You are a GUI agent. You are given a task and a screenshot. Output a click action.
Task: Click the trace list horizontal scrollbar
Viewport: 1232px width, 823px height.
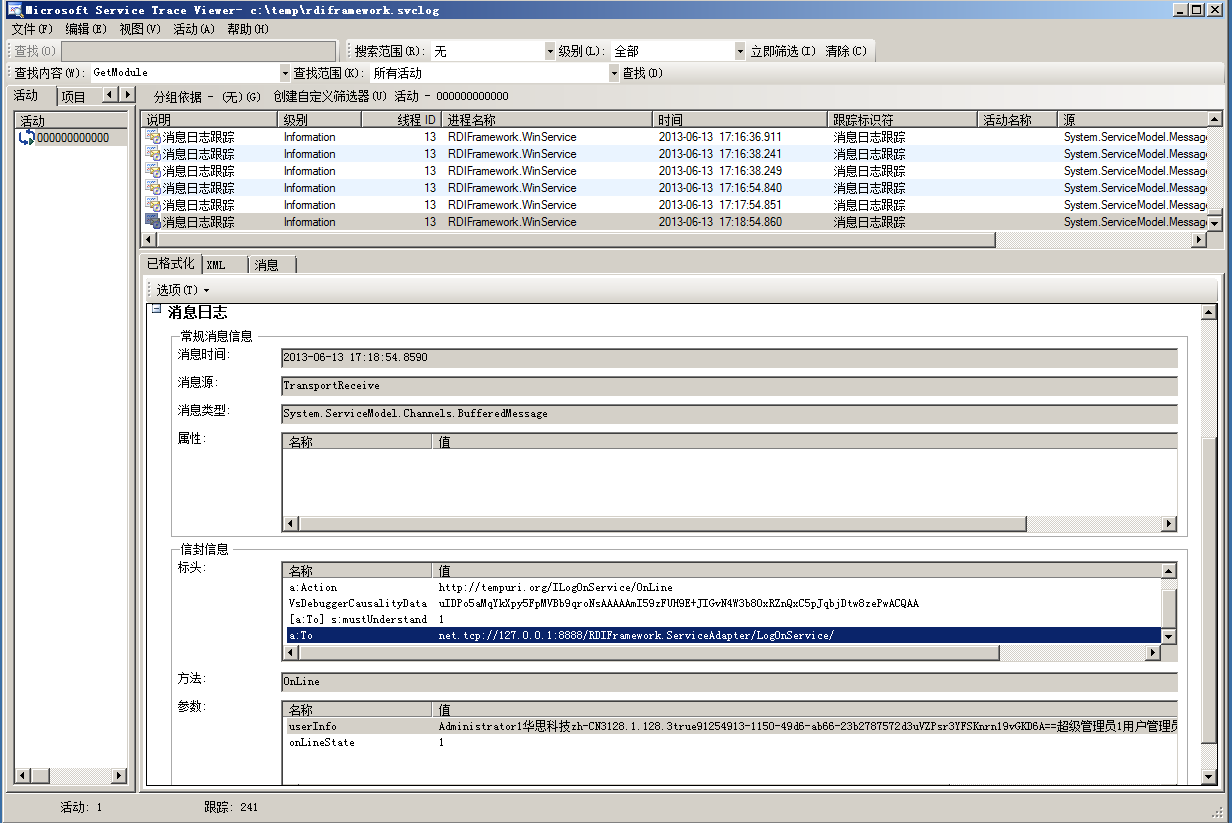[x=570, y=240]
